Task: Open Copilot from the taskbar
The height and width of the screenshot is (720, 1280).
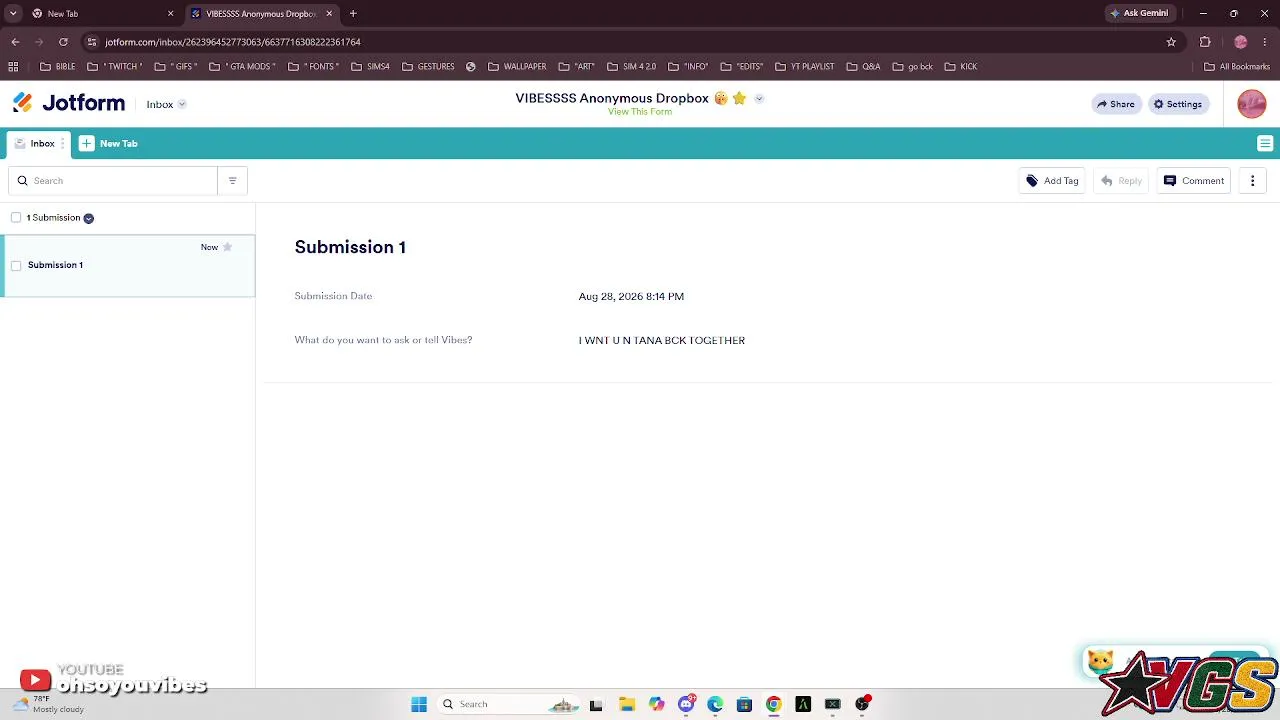Action: pyautogui.click(x=656, y=705)
